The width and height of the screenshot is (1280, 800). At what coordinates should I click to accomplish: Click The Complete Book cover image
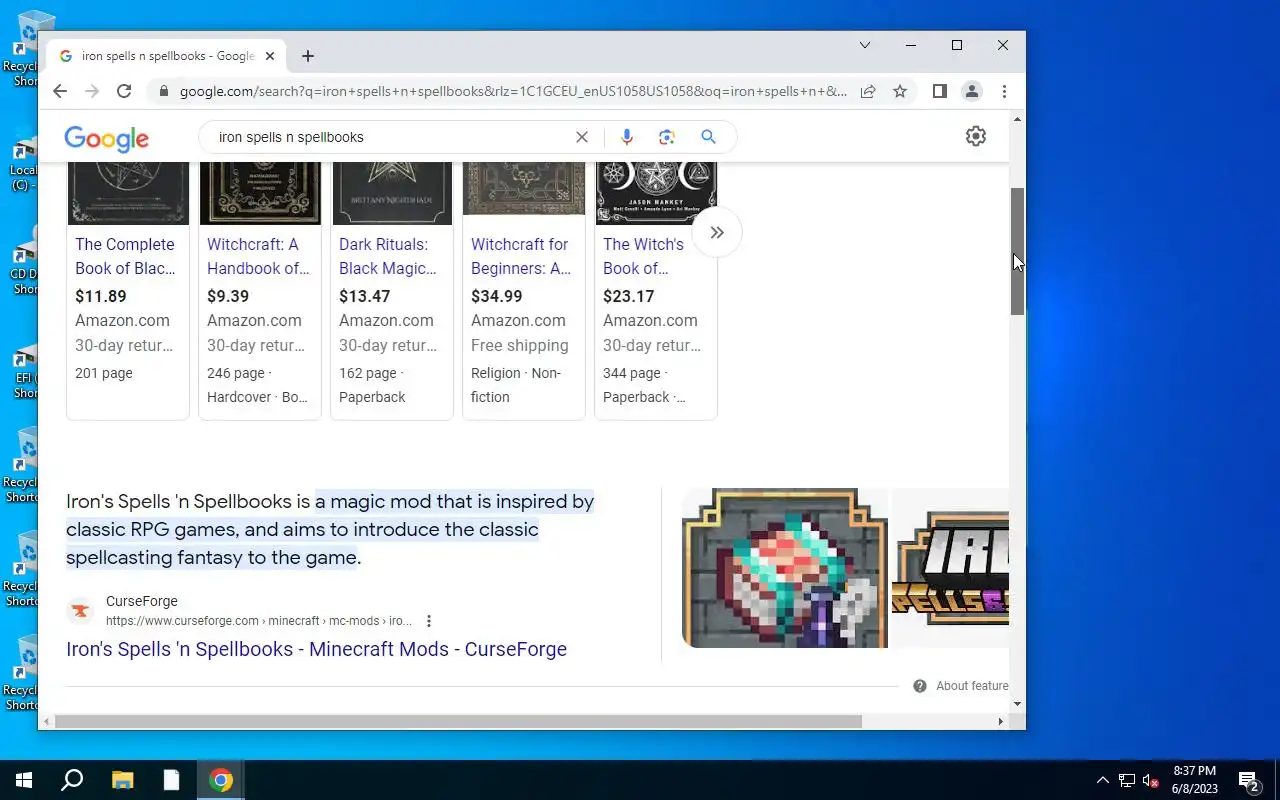128,194
